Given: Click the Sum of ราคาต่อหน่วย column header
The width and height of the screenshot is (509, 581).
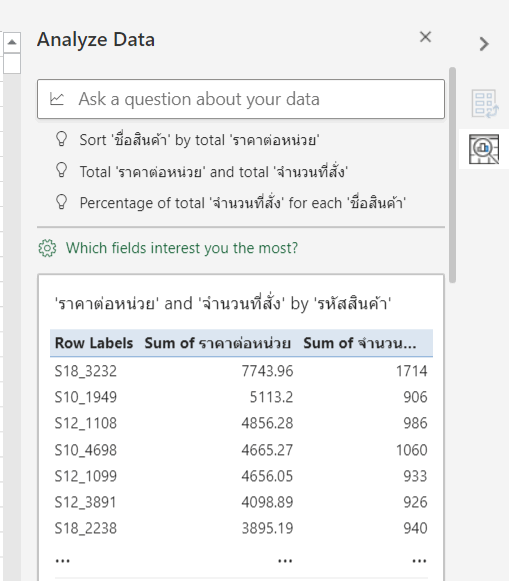Looking at the screenshot, I should pos(217,343).
